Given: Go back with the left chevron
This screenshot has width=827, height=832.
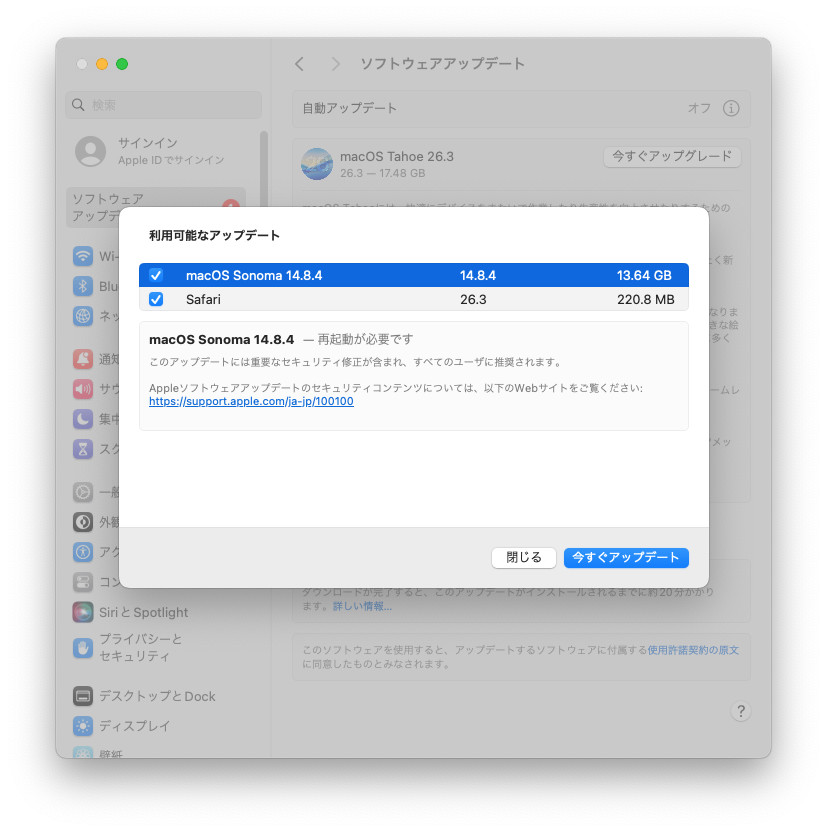Looking at the screenshot, I should tap(299, 64).
